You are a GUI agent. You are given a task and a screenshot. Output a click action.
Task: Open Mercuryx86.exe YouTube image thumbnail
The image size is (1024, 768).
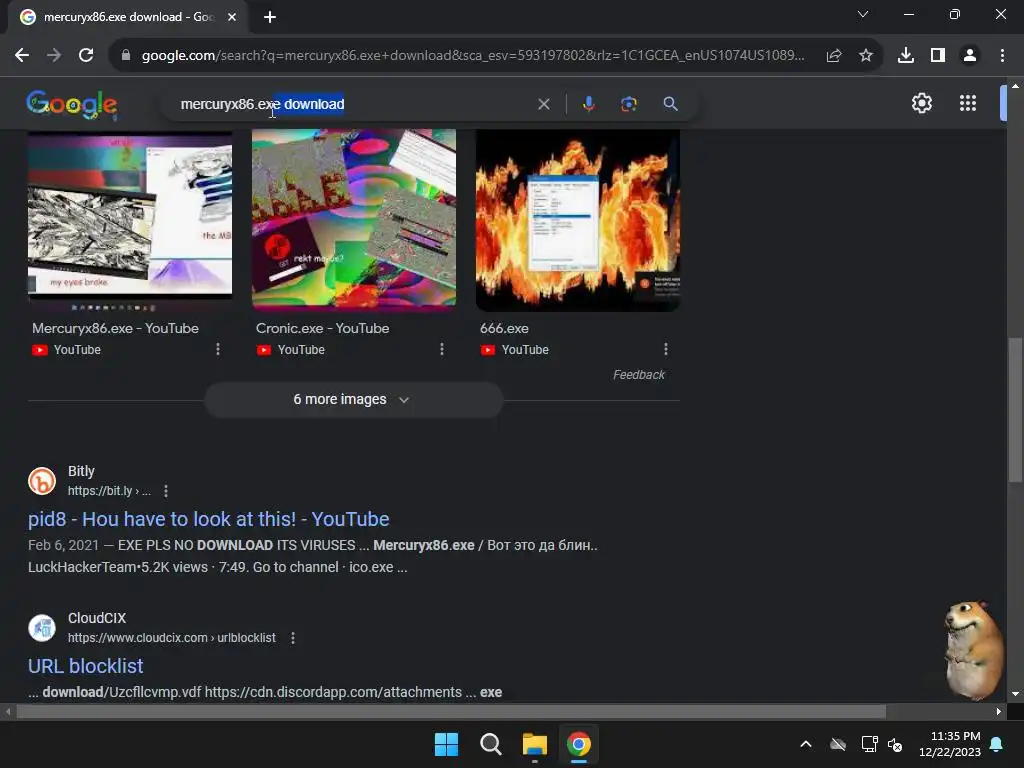click(x=130, y=219)
